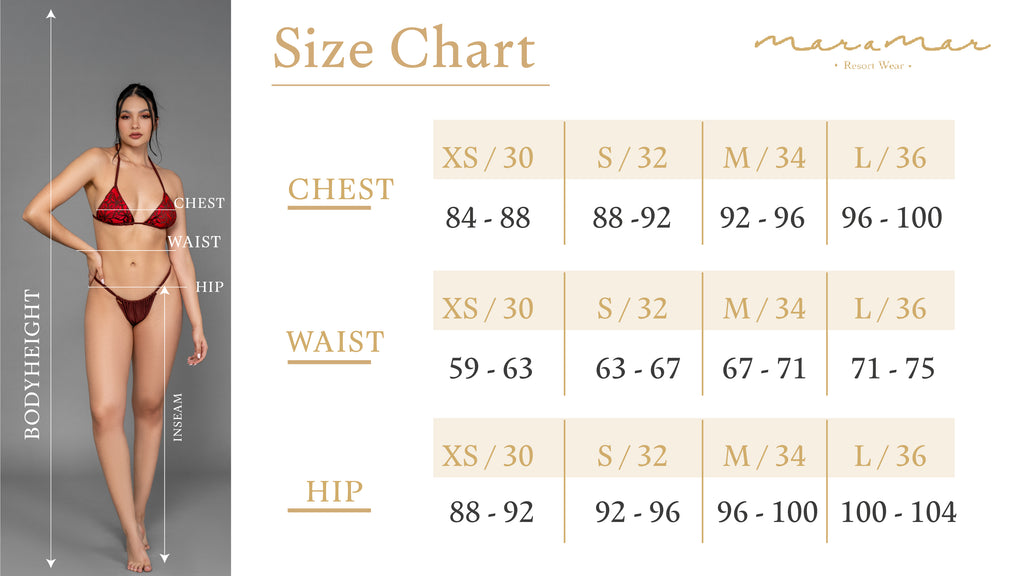Click the Resort Wear tagline
The height and width of the screenshot is (576, 1024).
[x=873, y=66]
